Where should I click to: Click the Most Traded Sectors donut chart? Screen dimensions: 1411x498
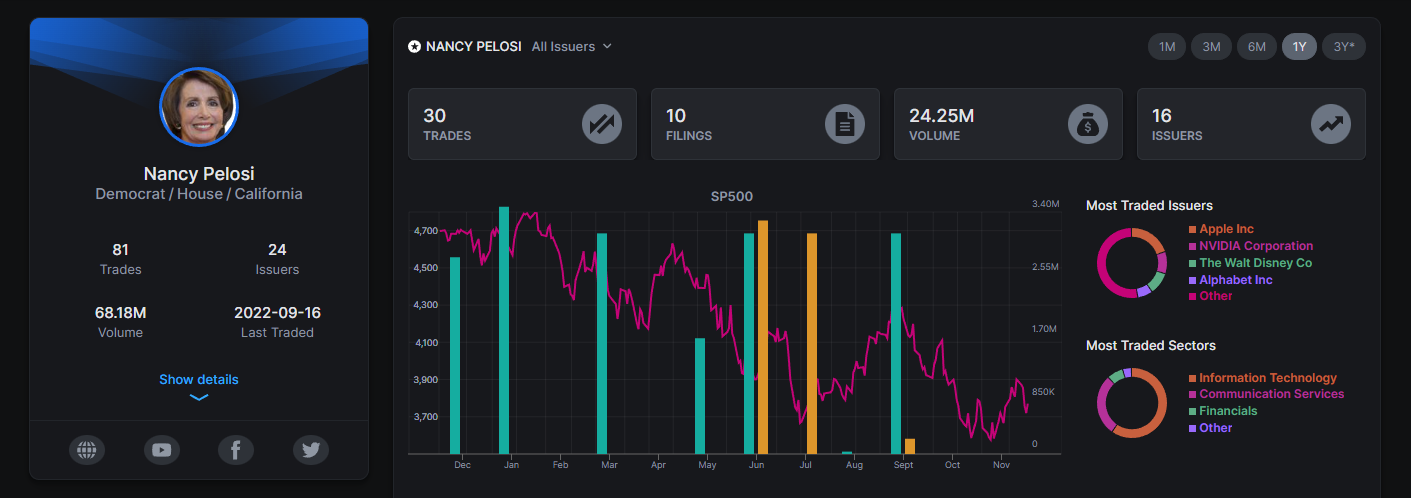click(x=1132, y=402)
